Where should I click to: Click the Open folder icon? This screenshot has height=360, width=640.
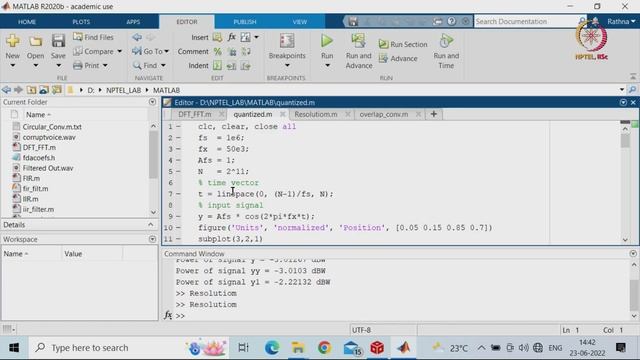tap(36, 41)
